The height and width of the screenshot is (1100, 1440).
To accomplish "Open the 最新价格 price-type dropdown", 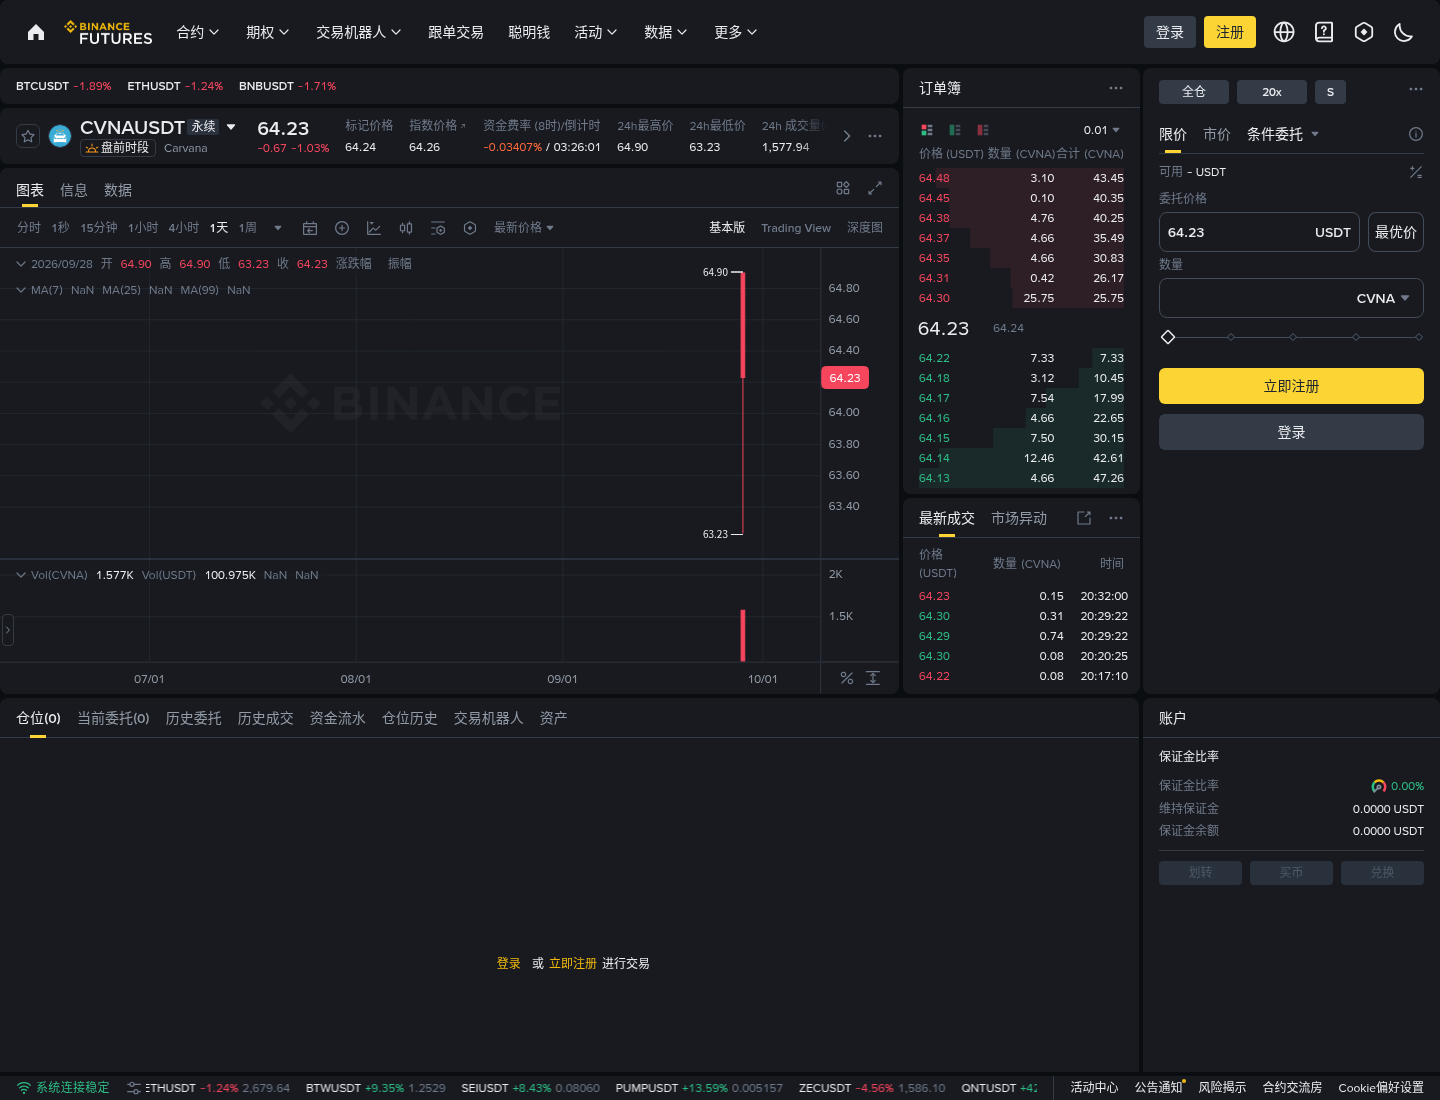I will coord(524,228).
